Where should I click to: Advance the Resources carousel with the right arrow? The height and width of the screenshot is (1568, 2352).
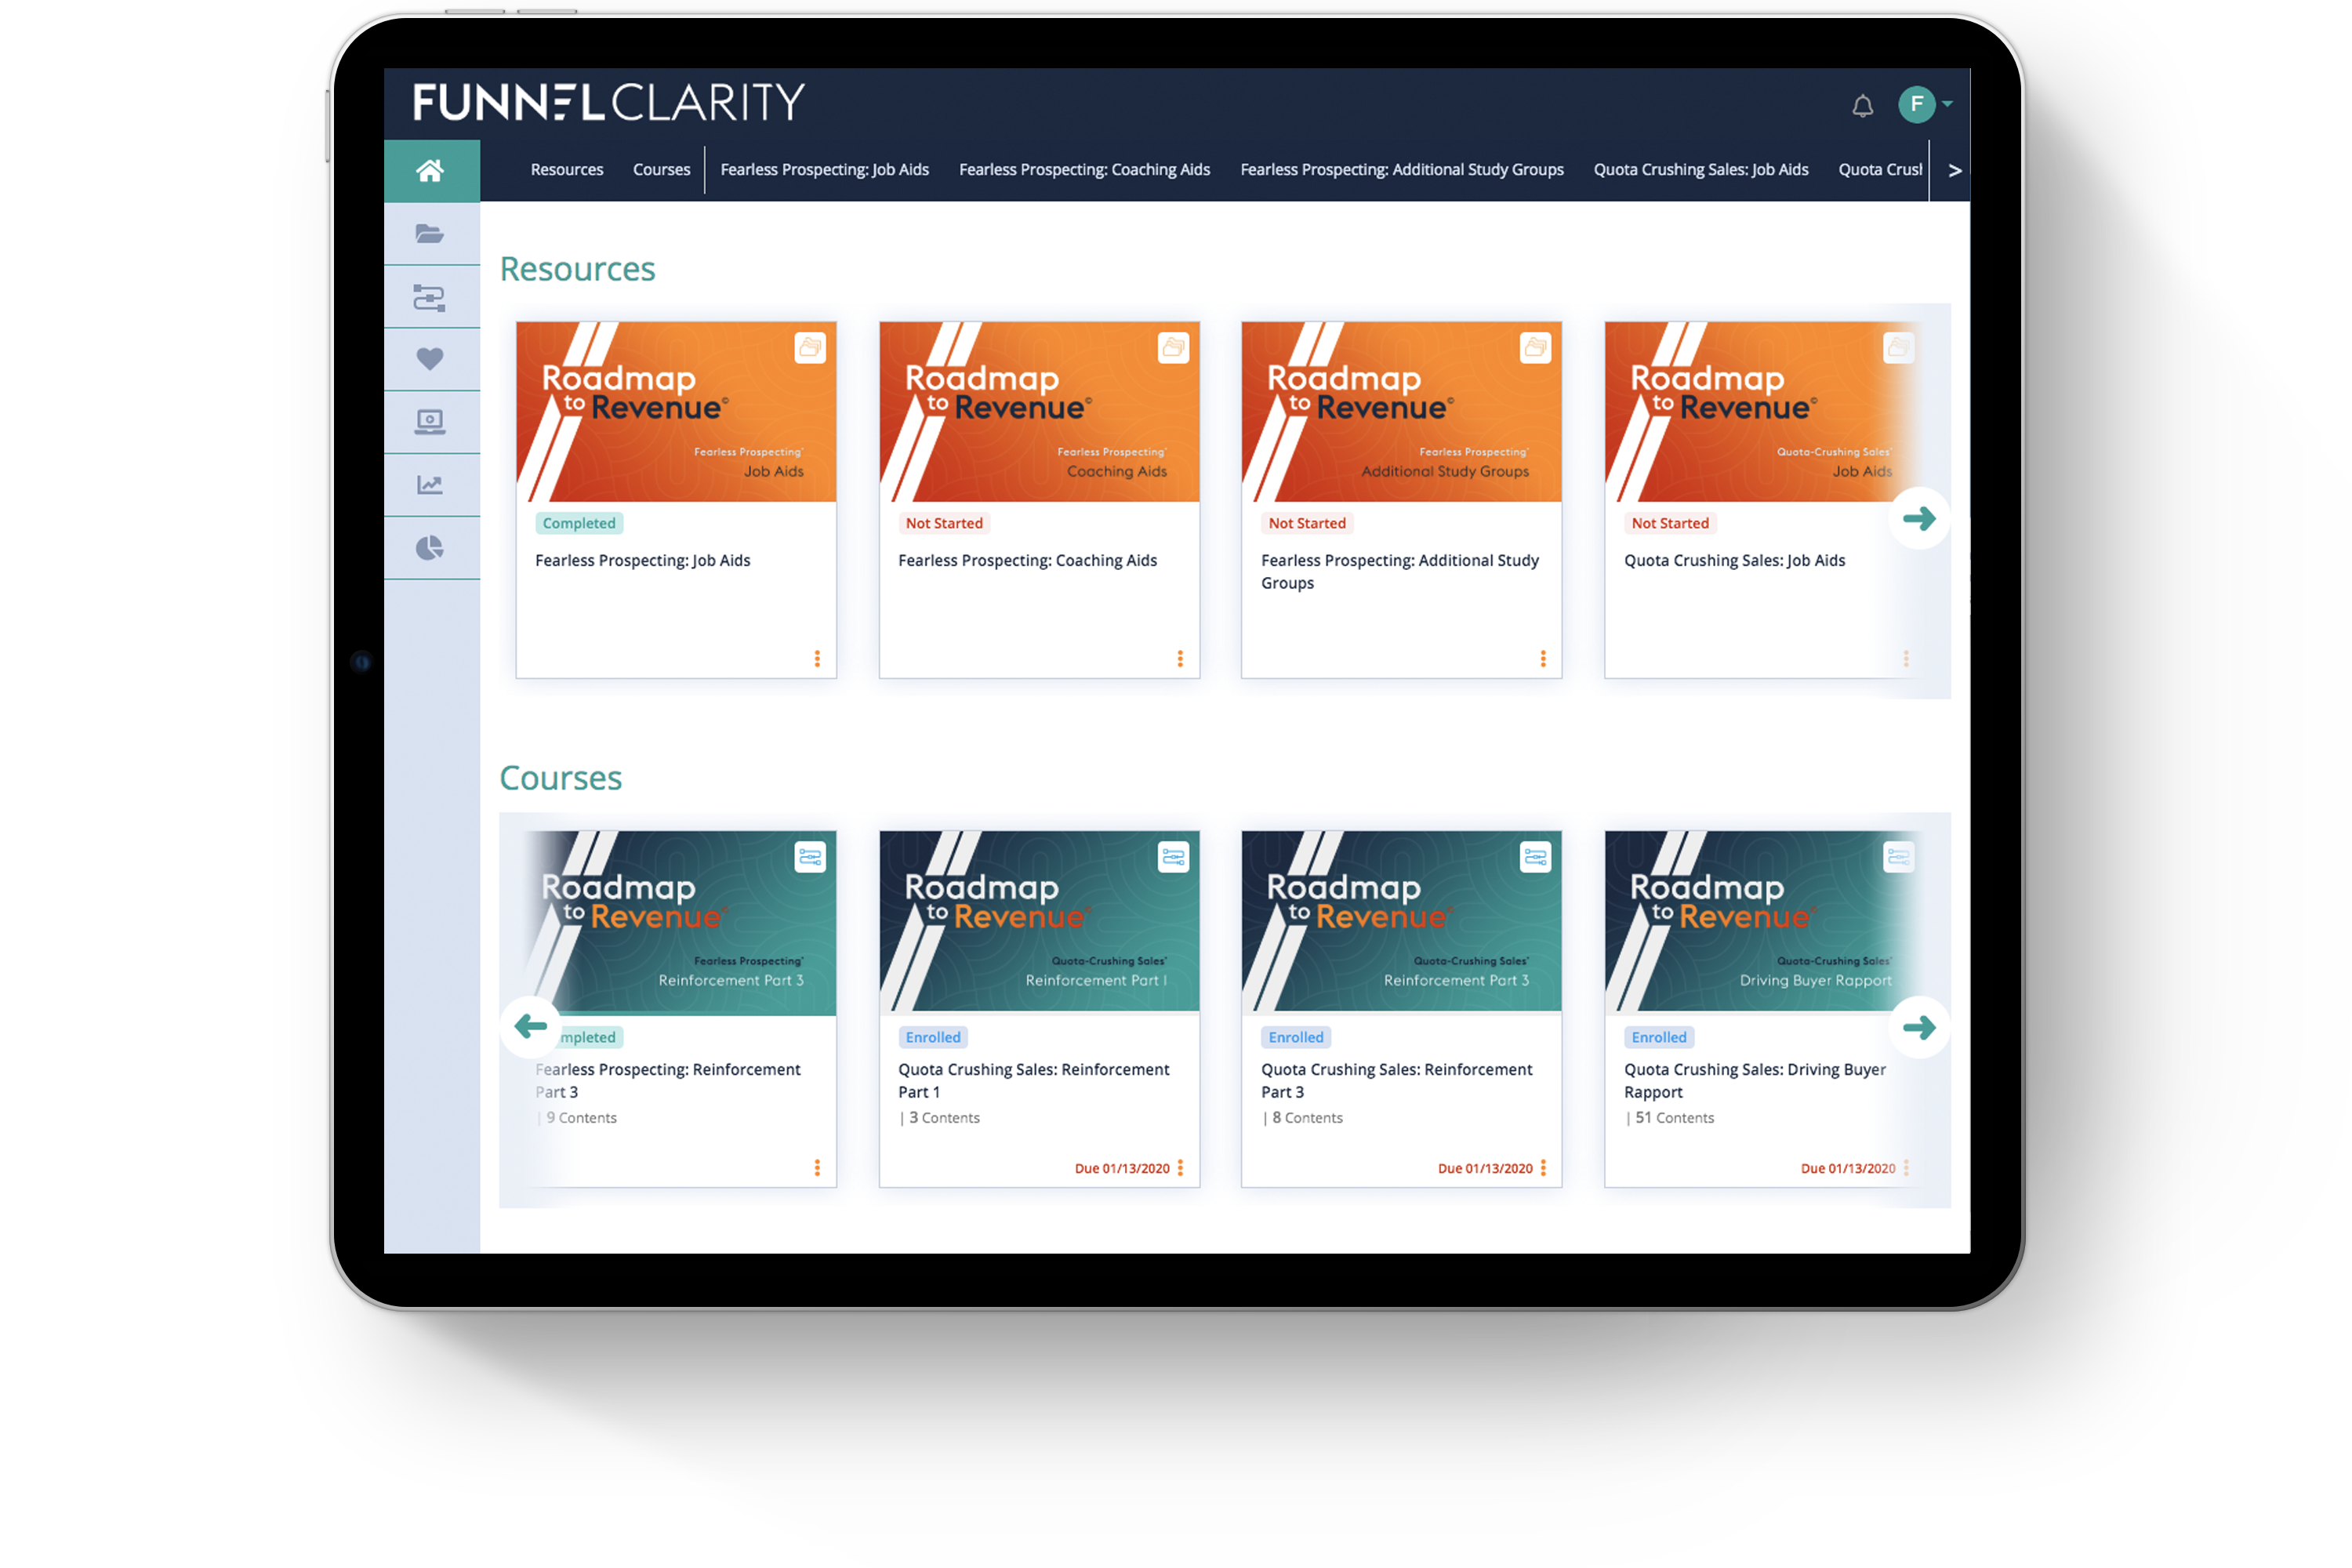pyautogui.click(x=1919, y=518)
